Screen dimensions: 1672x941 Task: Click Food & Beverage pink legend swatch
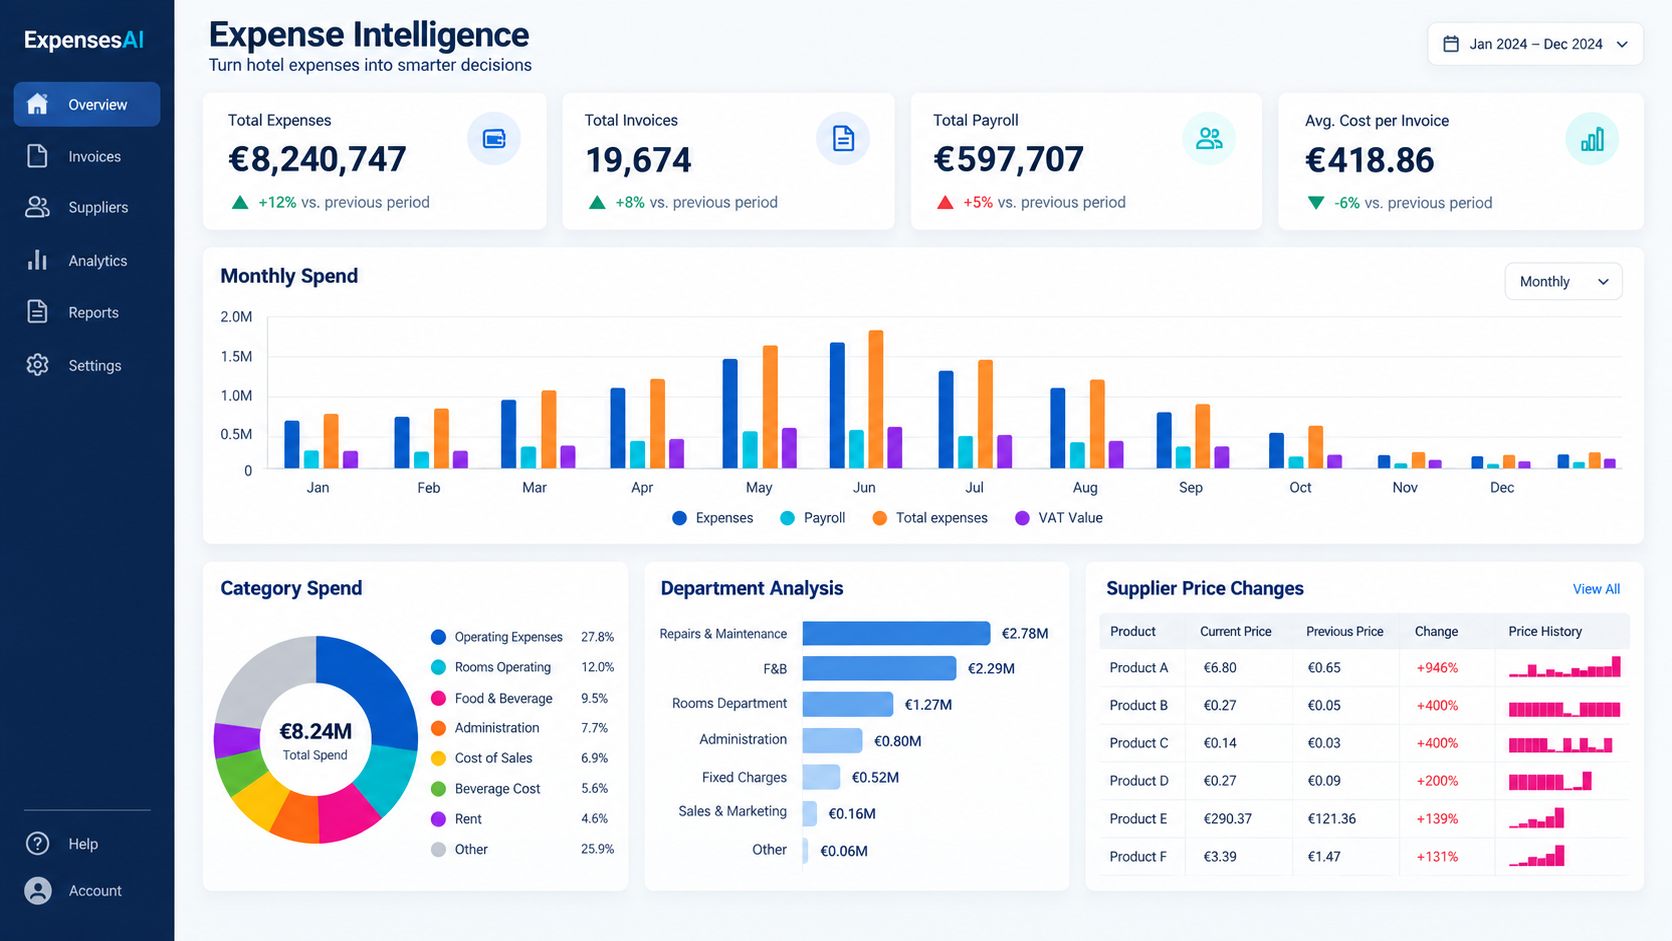click(438, 698)
